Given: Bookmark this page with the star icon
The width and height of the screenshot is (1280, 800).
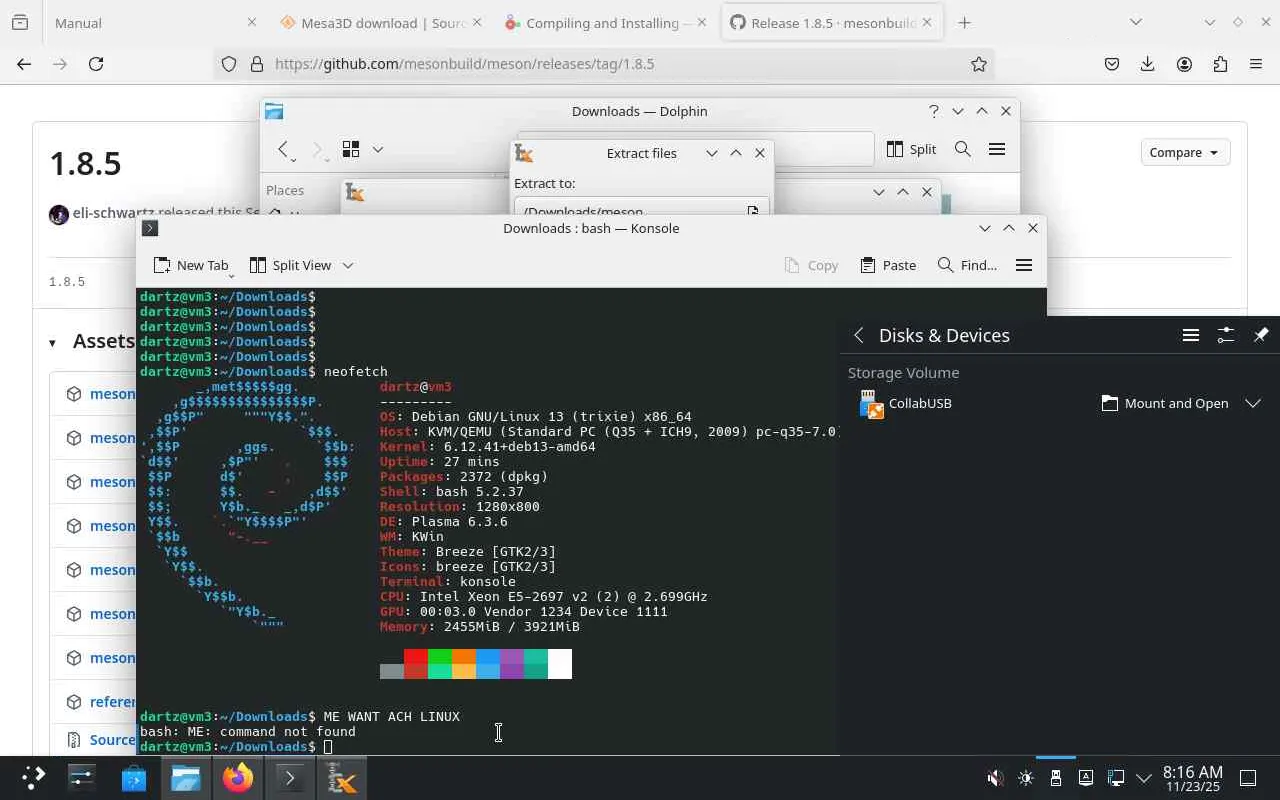Looking at the screenshot, I should [x=979, y=64].
